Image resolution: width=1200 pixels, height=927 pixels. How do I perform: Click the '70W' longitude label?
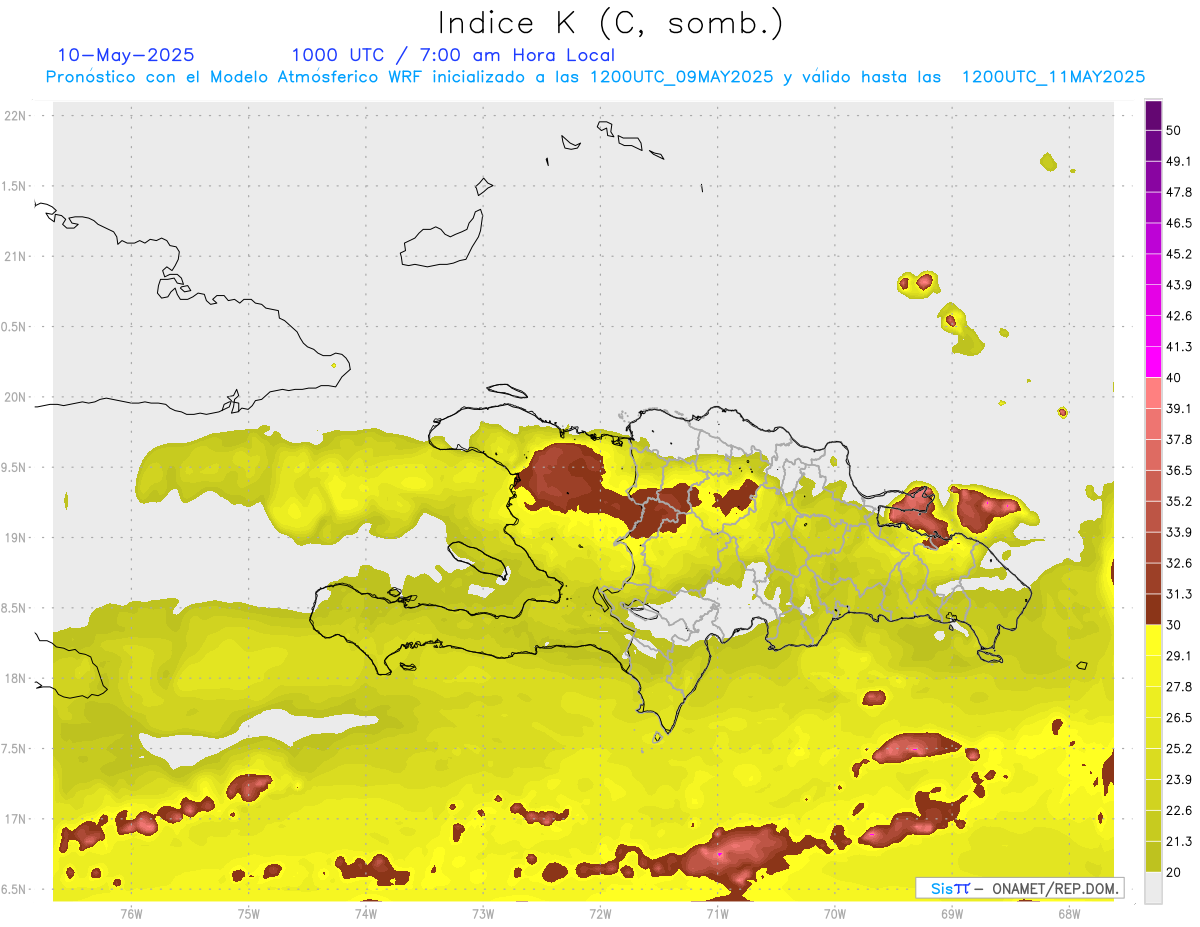[x=834, y=913]
